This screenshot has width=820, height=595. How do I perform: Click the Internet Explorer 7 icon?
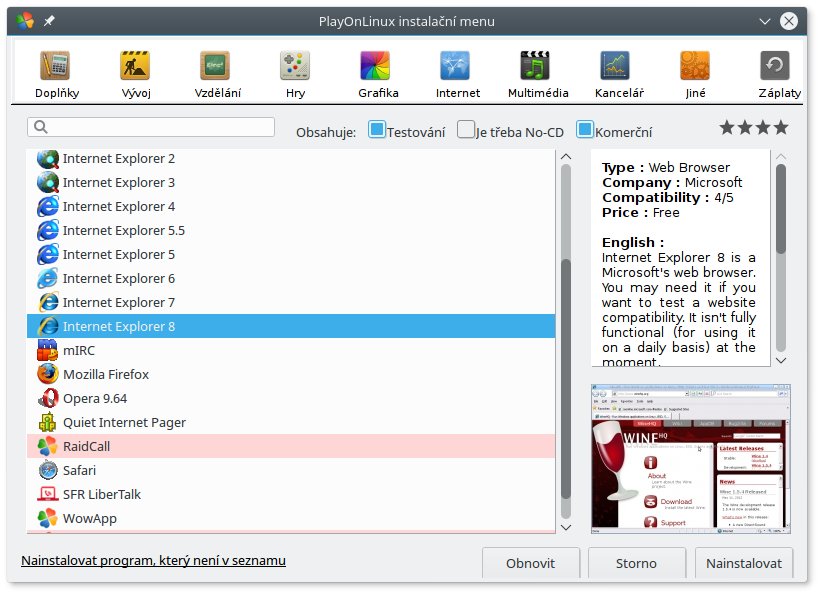(48, 303)
